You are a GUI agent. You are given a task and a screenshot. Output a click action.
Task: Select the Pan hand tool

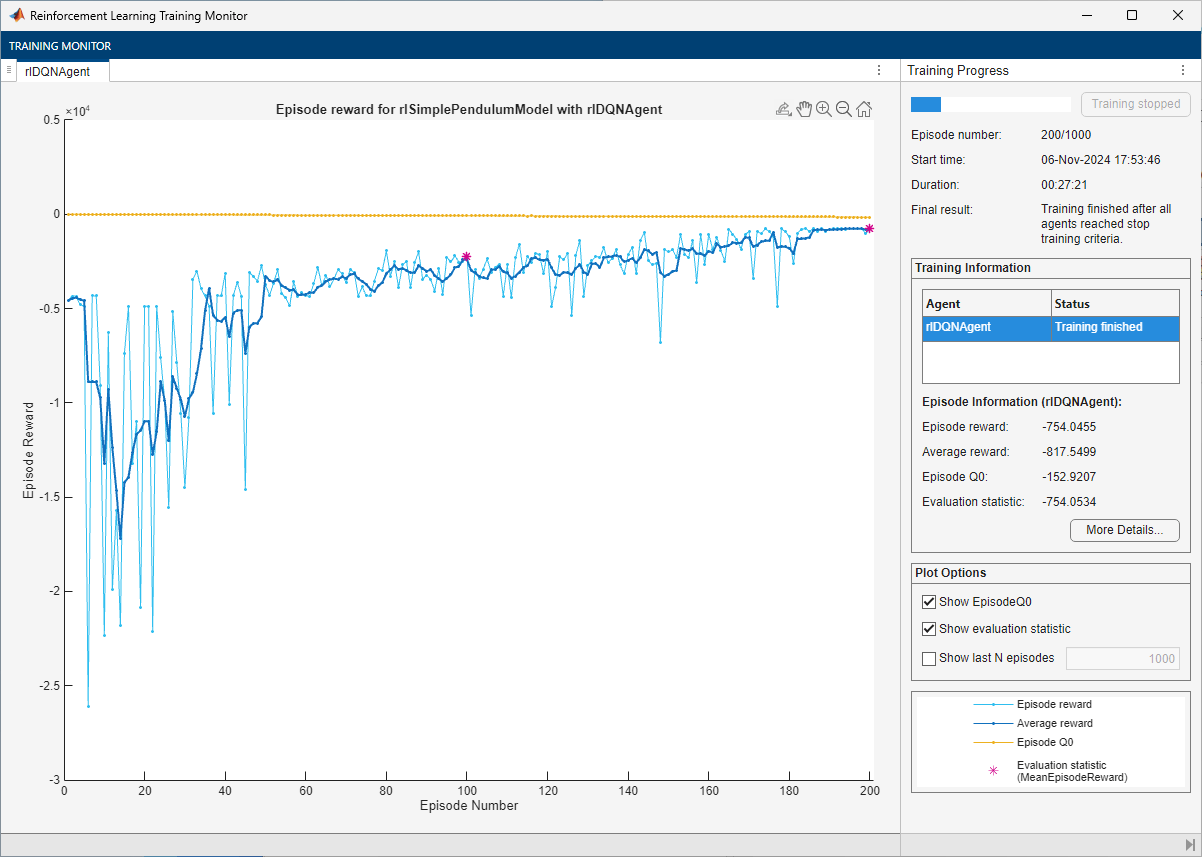[x=804, y=110]
